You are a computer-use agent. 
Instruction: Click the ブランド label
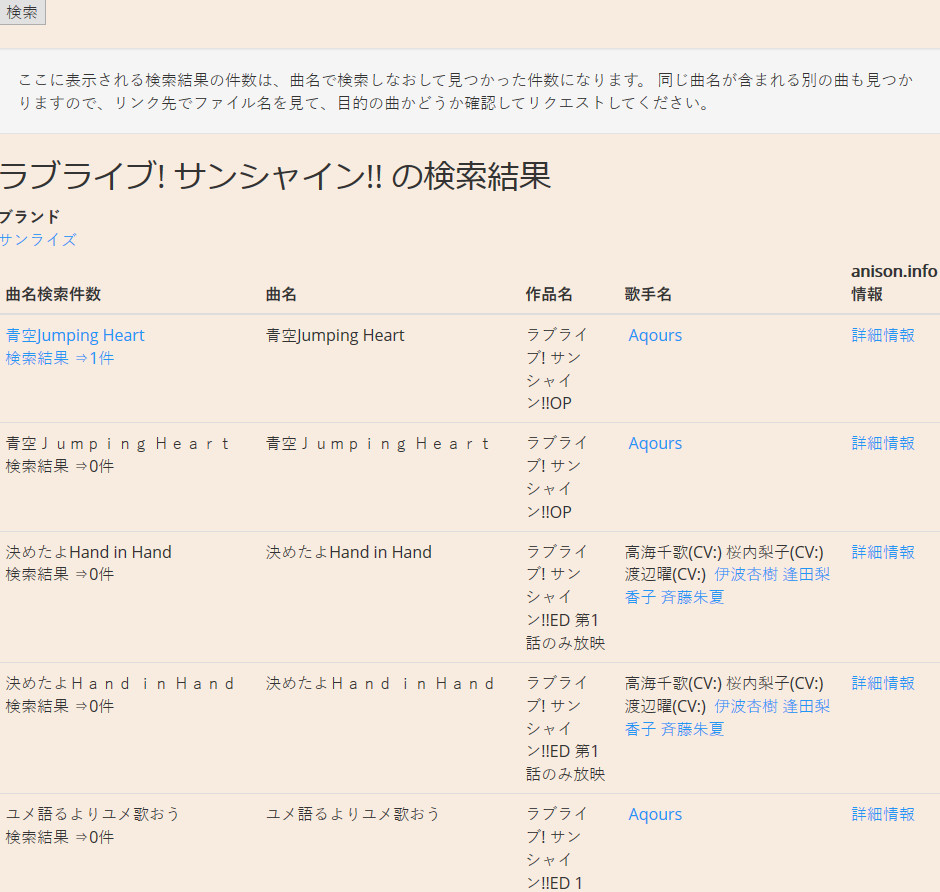[x=30, y=216]
